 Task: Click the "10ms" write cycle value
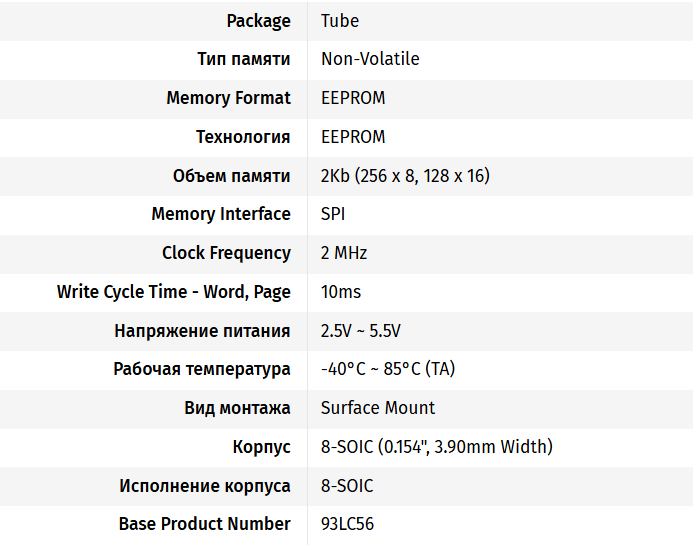(341, 292)
